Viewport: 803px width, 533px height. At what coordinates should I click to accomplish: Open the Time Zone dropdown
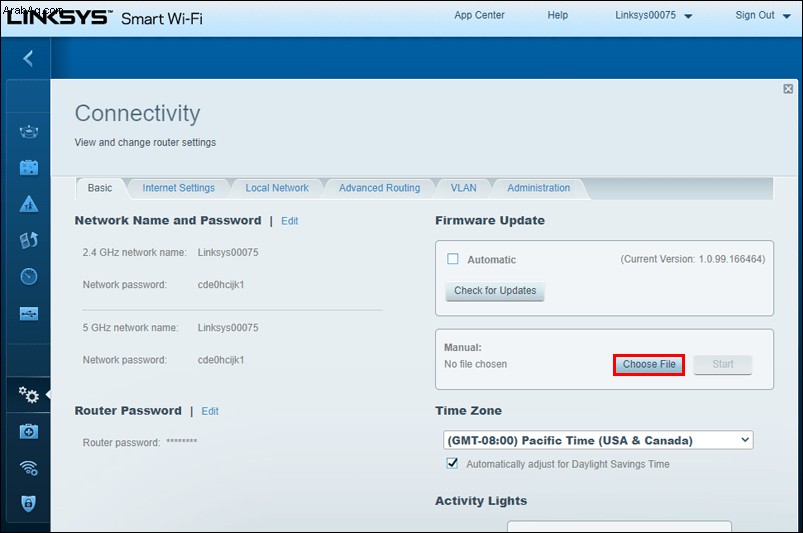598,440
